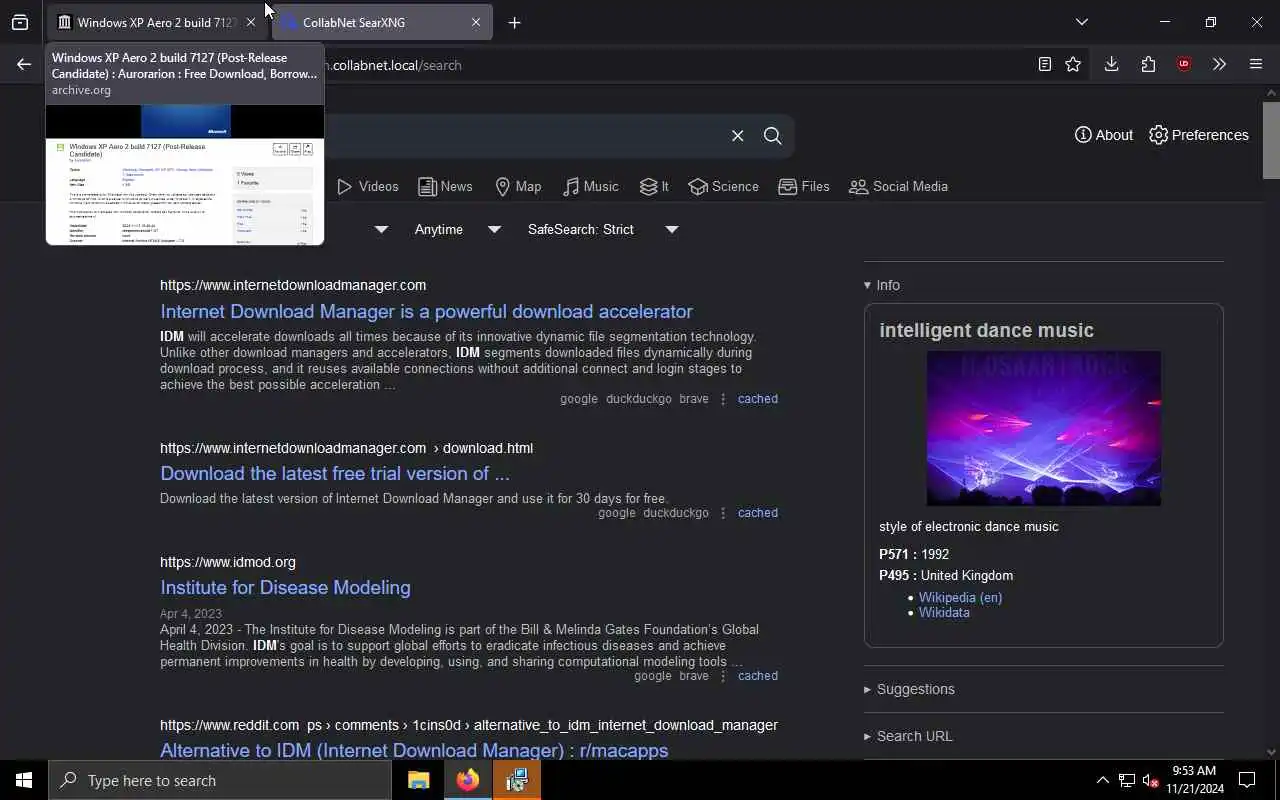Viewport: 1280px width, 800px height.
Task: Open cached link for first IDM result
Action: point(757,398)
